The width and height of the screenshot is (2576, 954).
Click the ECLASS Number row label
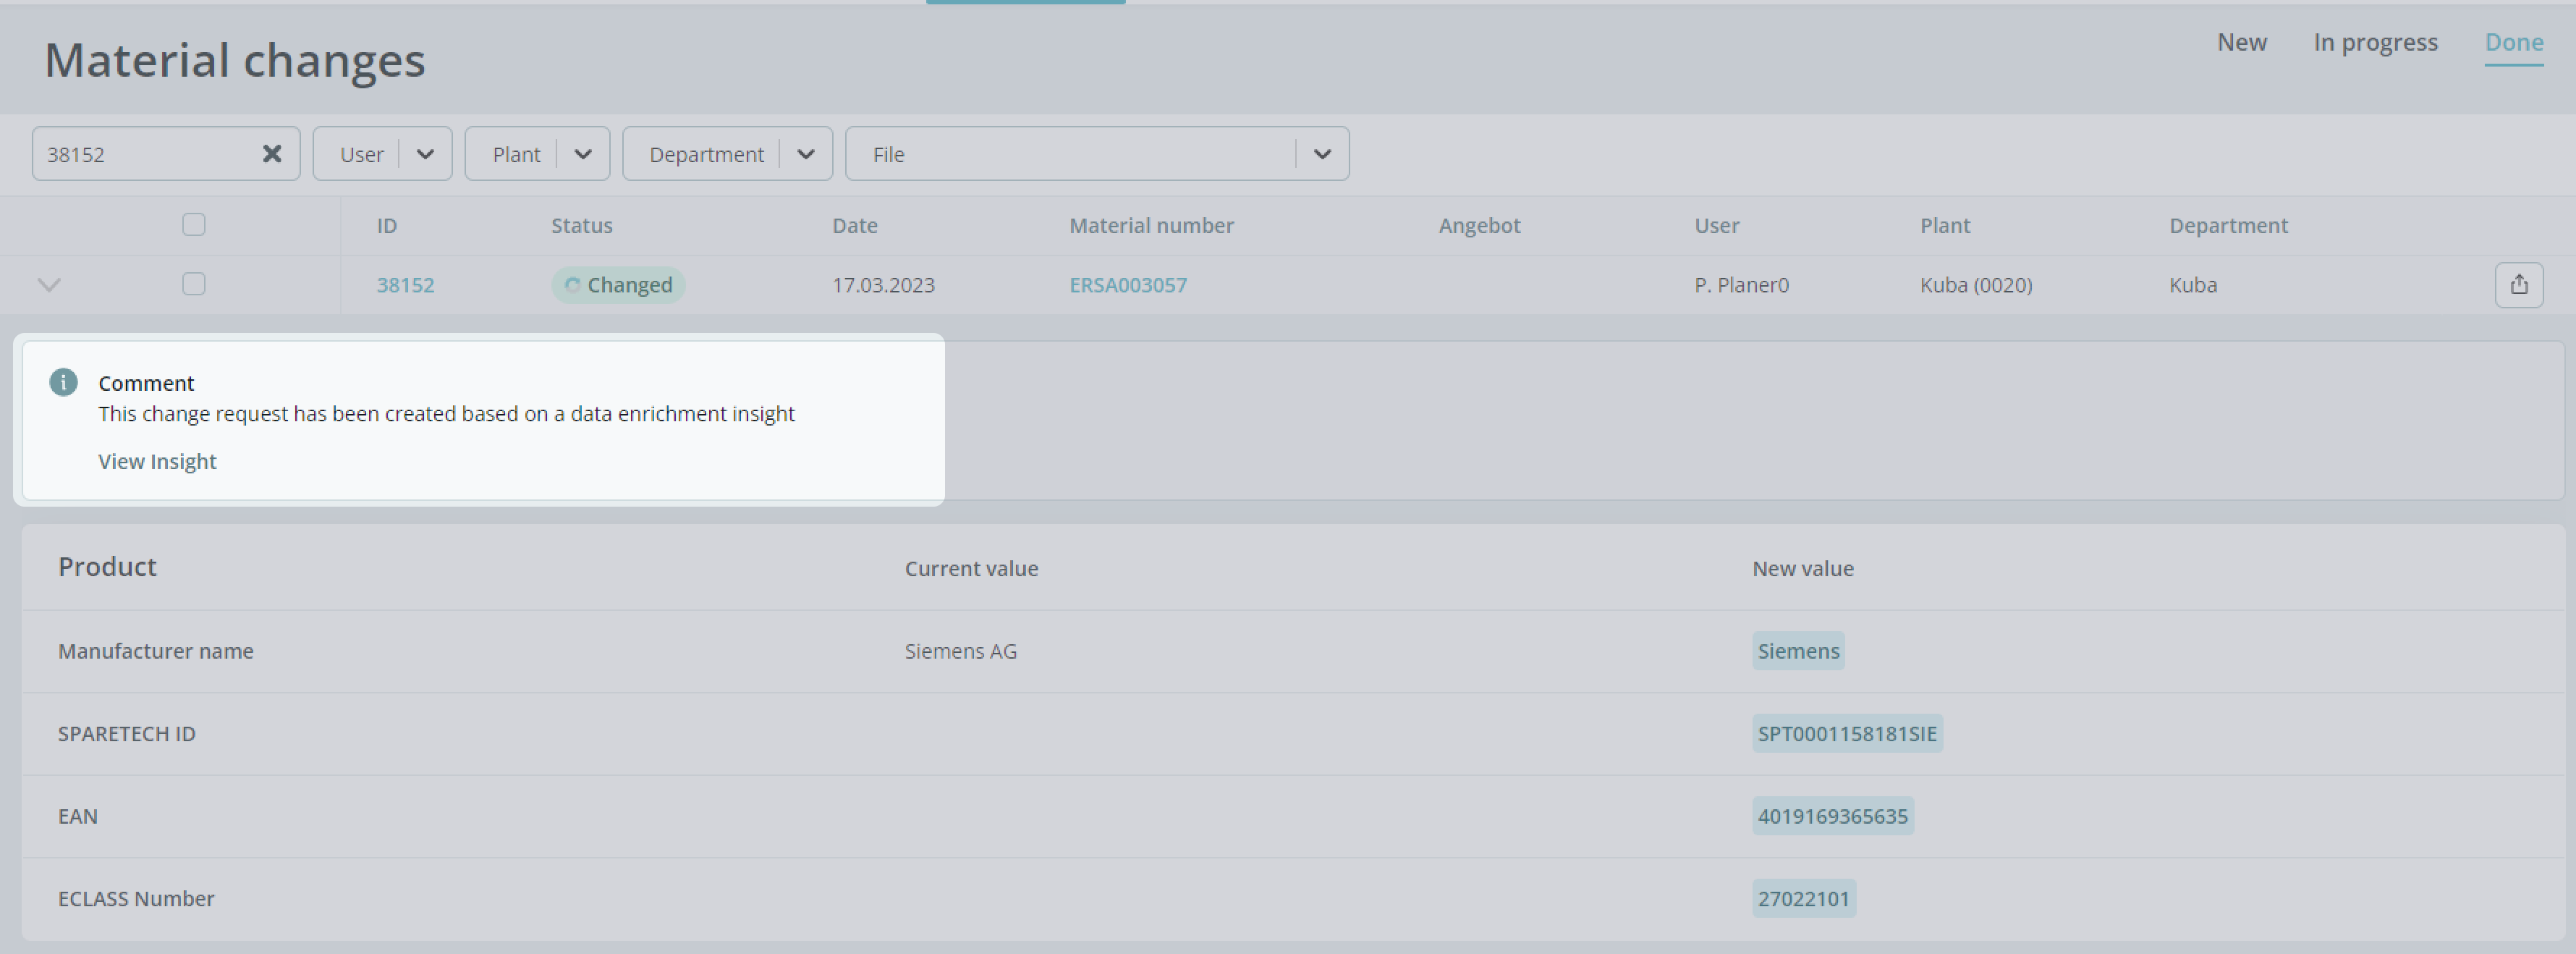[136, 899]
